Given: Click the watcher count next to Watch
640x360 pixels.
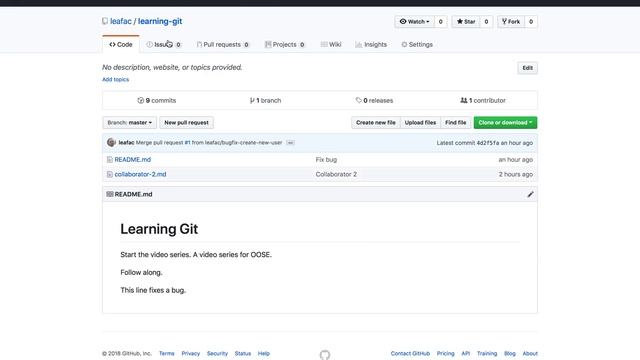Looking at the screenshot, I should [440, 22].
